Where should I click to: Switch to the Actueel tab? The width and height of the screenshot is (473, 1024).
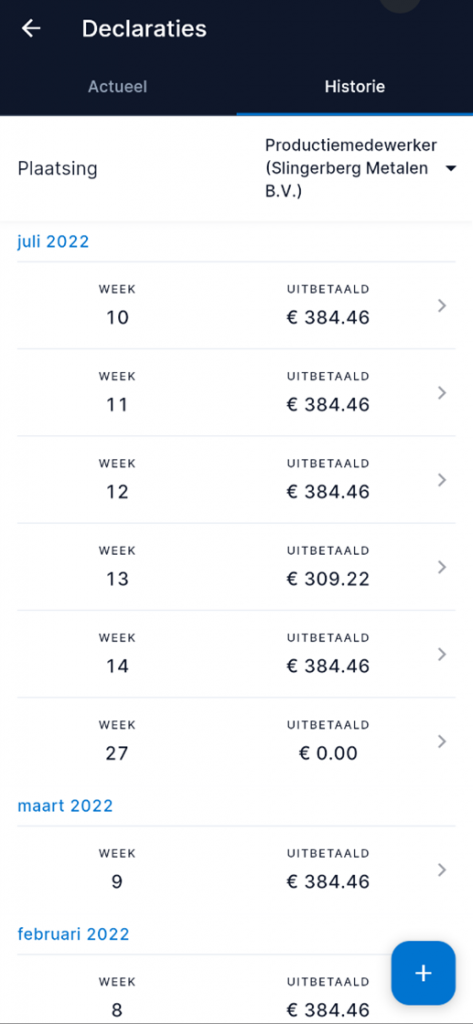pos(118,86)
